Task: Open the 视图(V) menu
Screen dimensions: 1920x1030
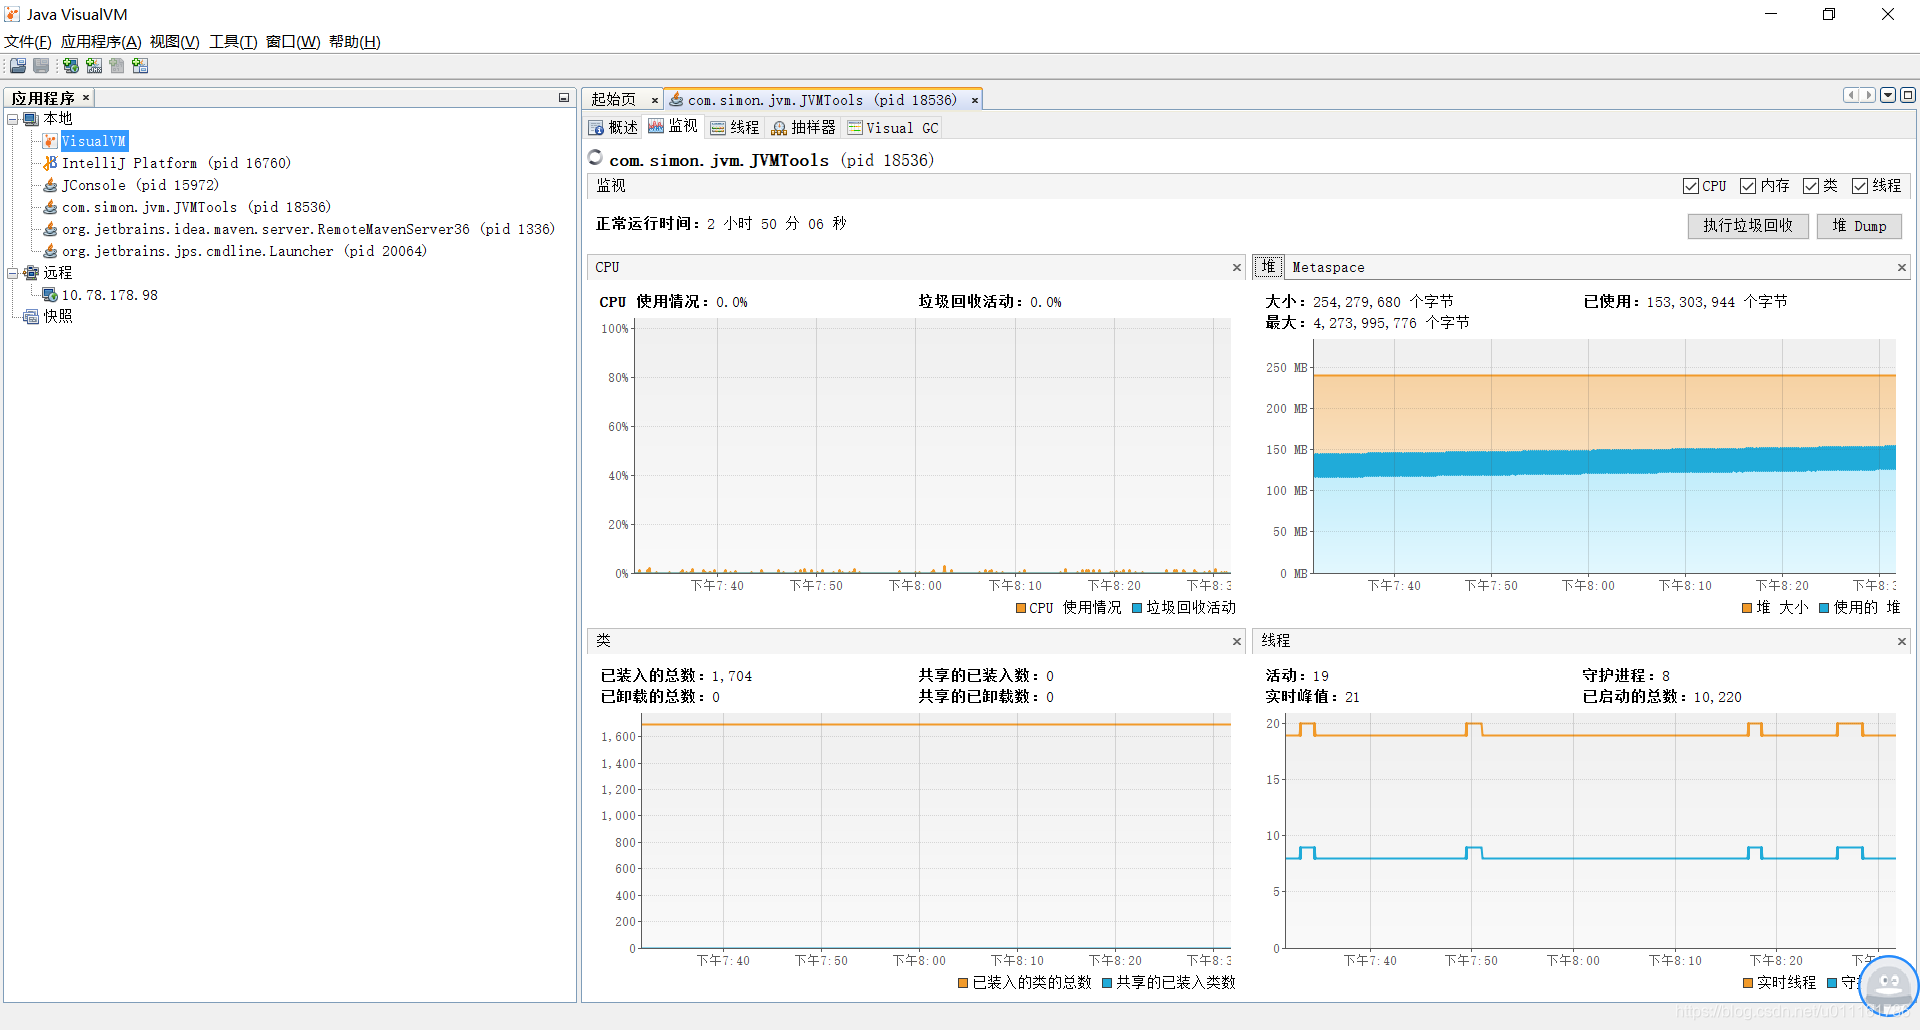Action: [x=175, y=42]
